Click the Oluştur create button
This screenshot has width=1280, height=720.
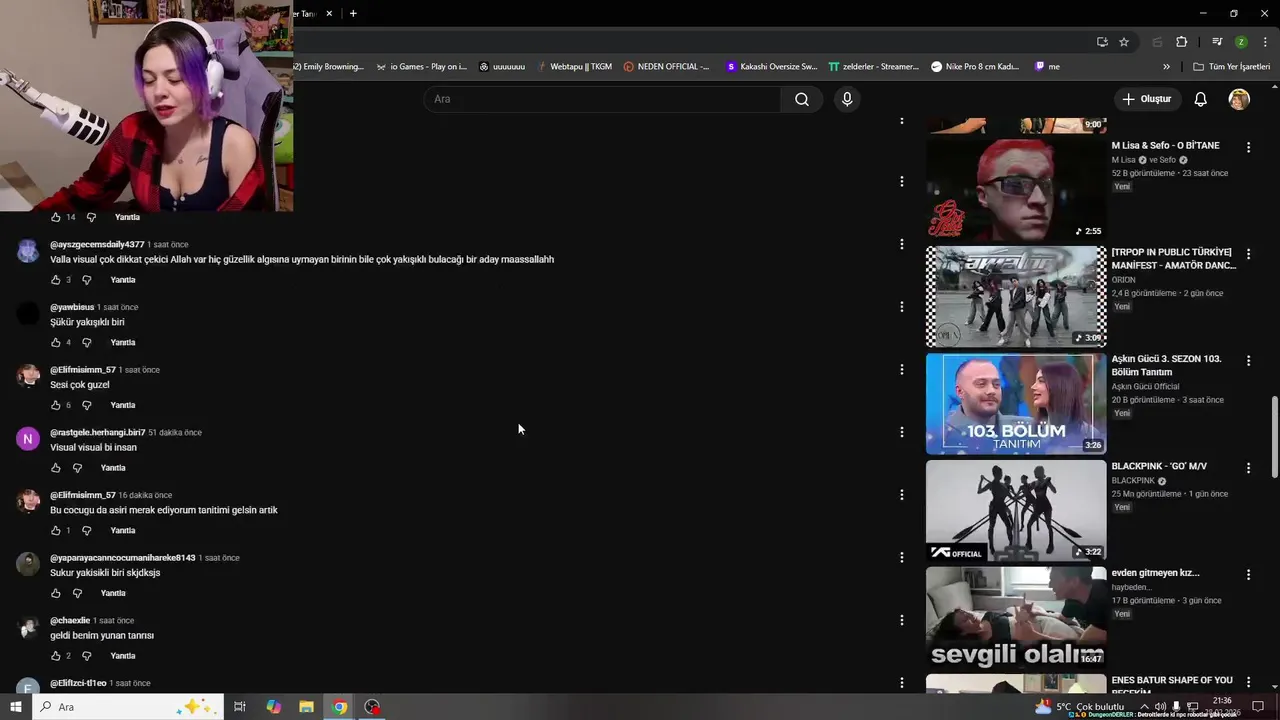point(1146,99)
